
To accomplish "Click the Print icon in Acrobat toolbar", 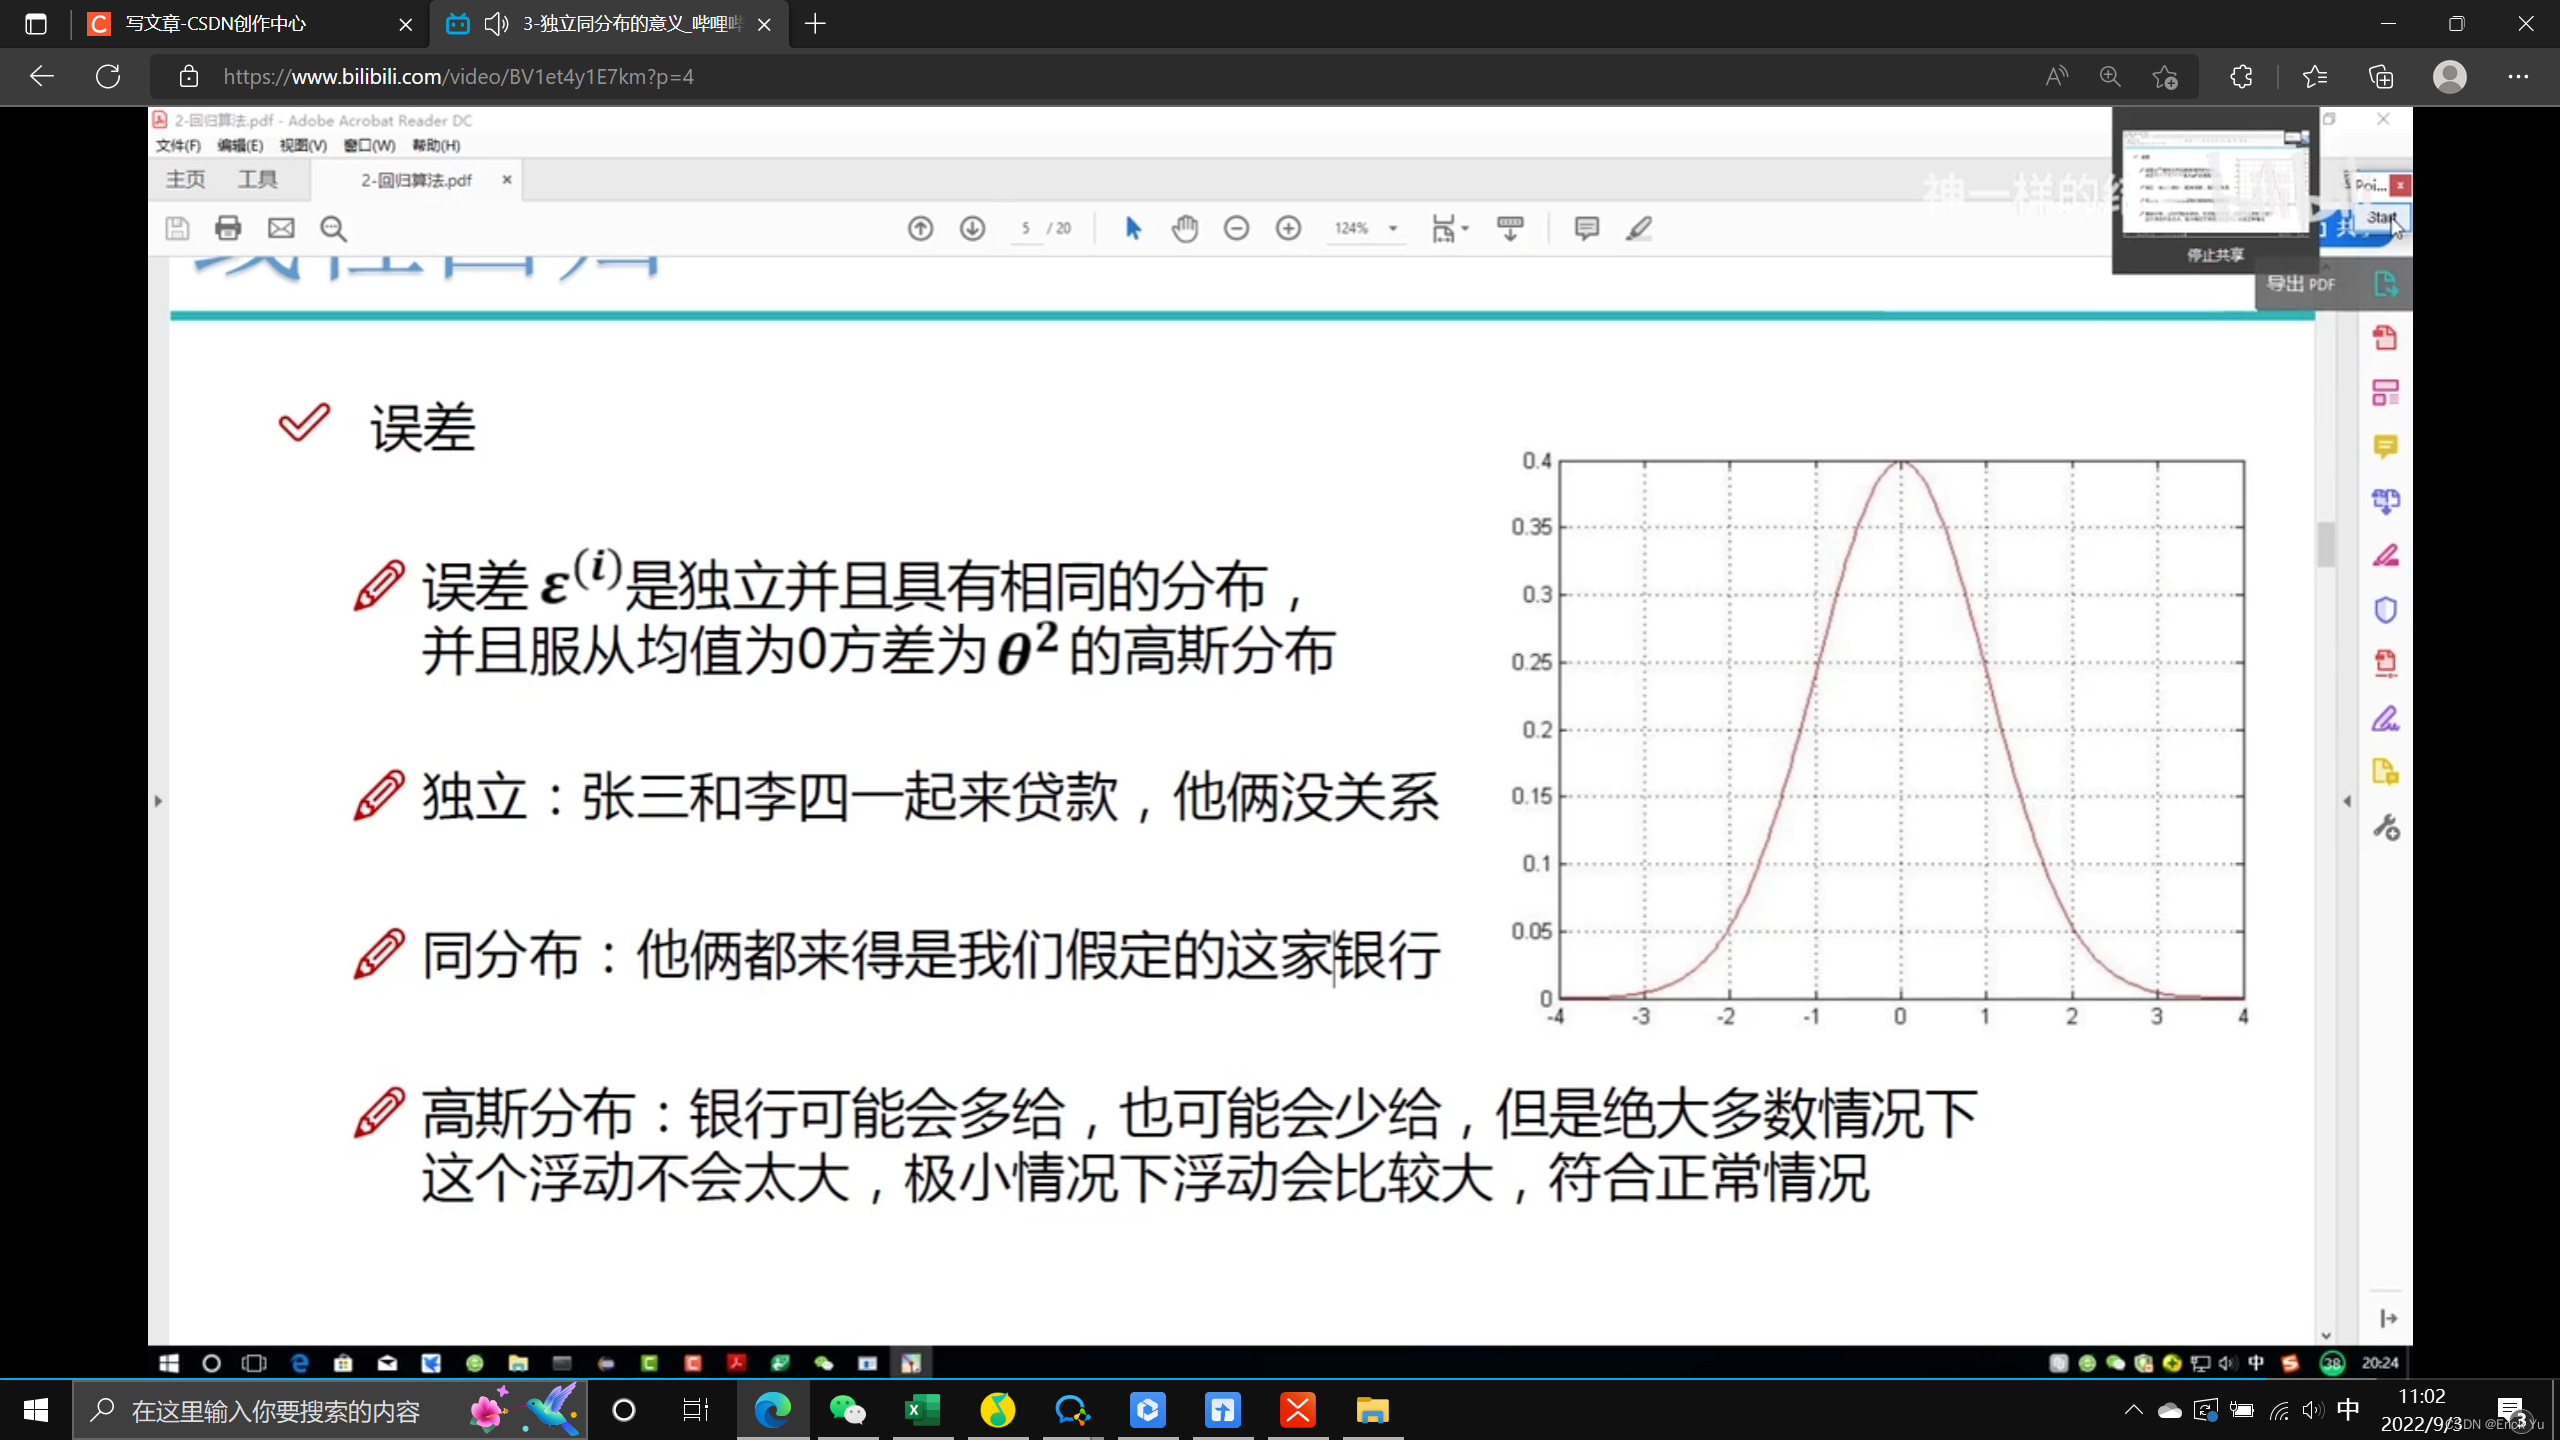I will pos(228,228).
